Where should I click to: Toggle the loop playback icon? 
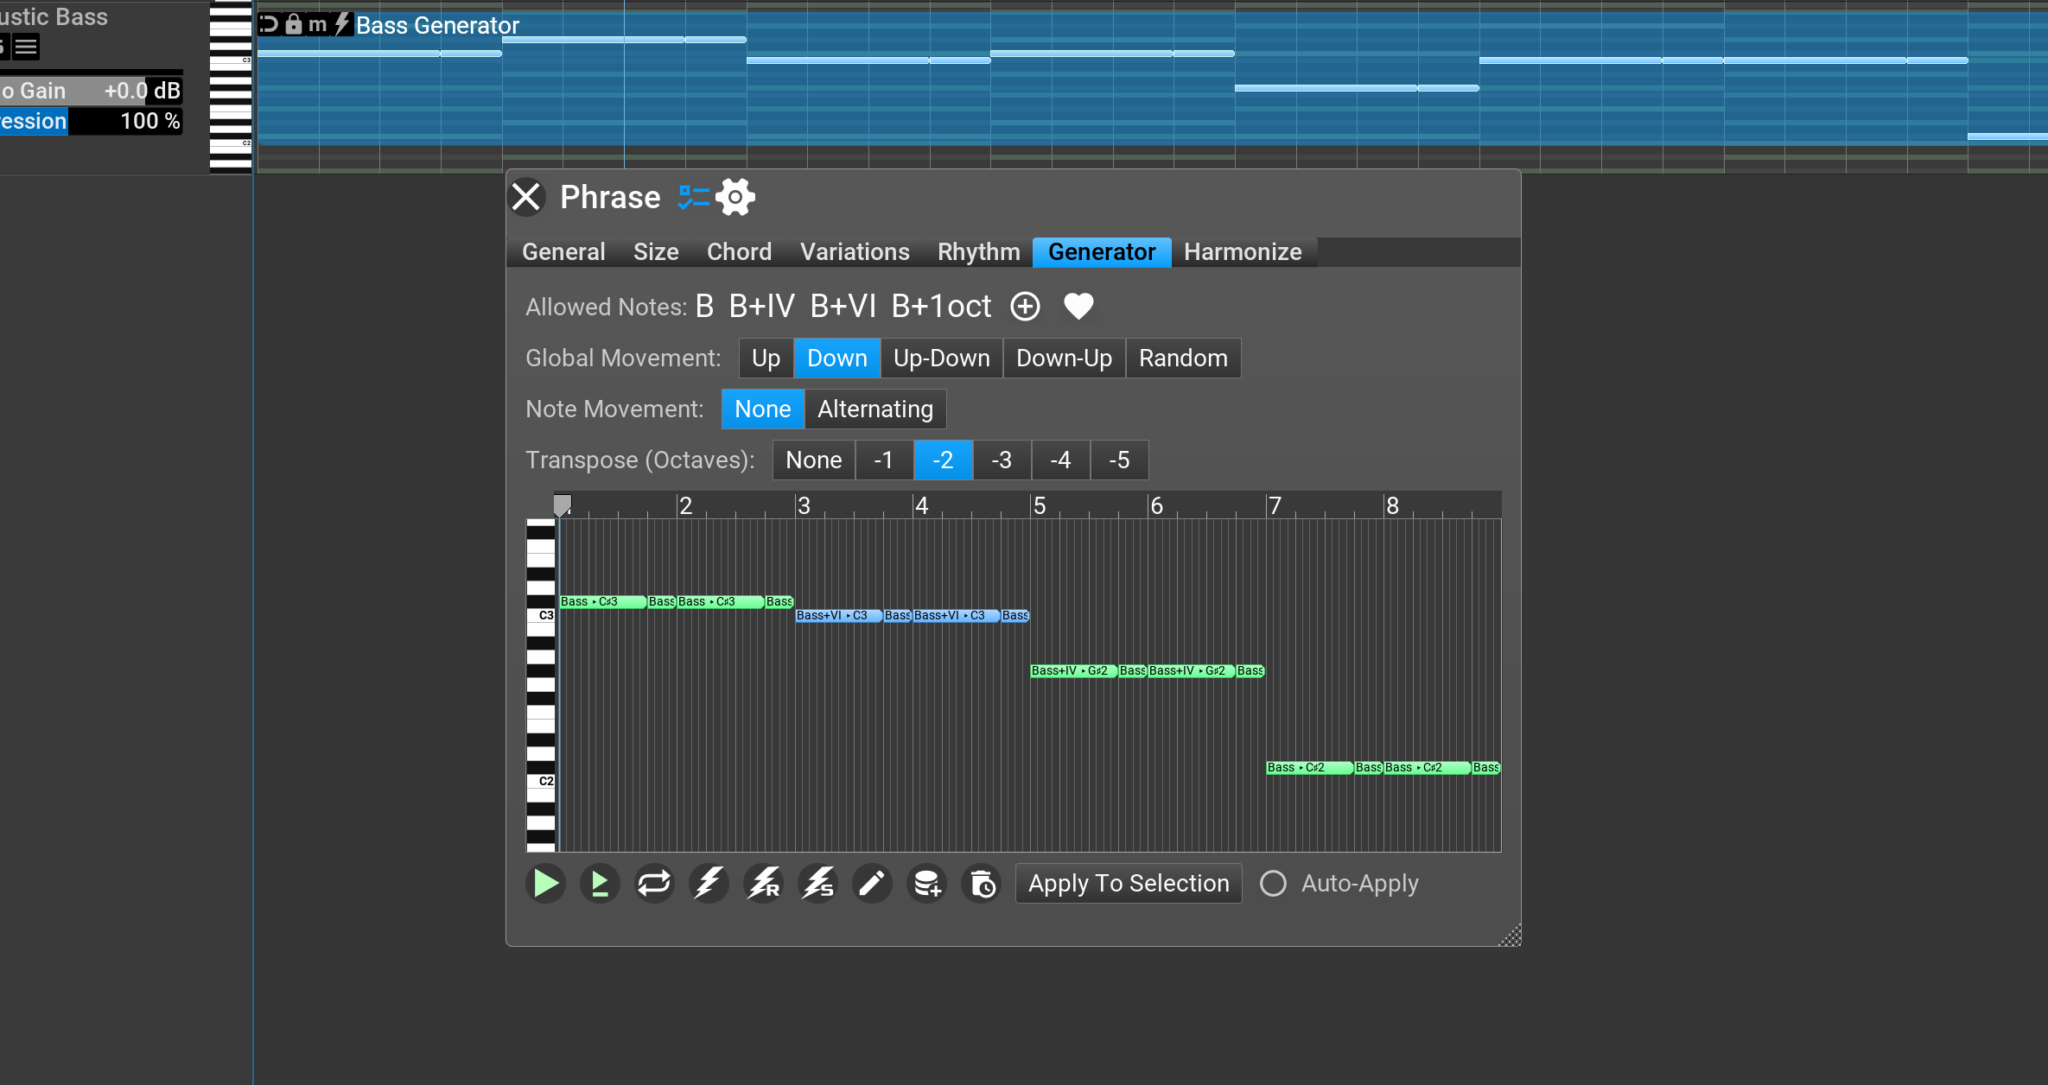tap(653, 883)
